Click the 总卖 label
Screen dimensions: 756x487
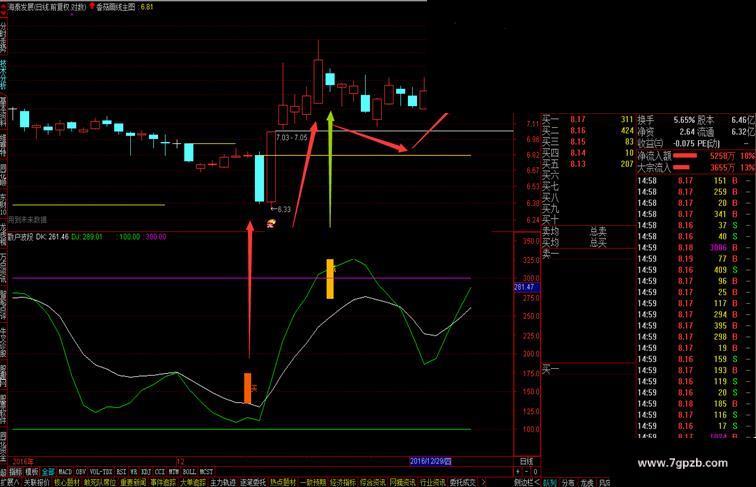coord(598,232)
